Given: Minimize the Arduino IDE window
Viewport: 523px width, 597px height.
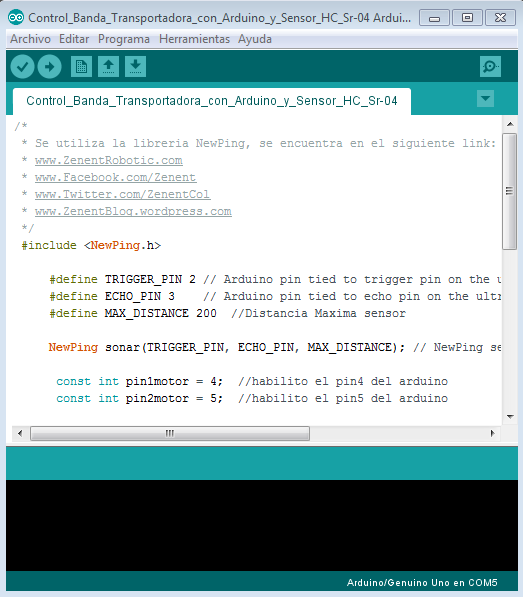Looking at the screenshot, I should [434, 18].
